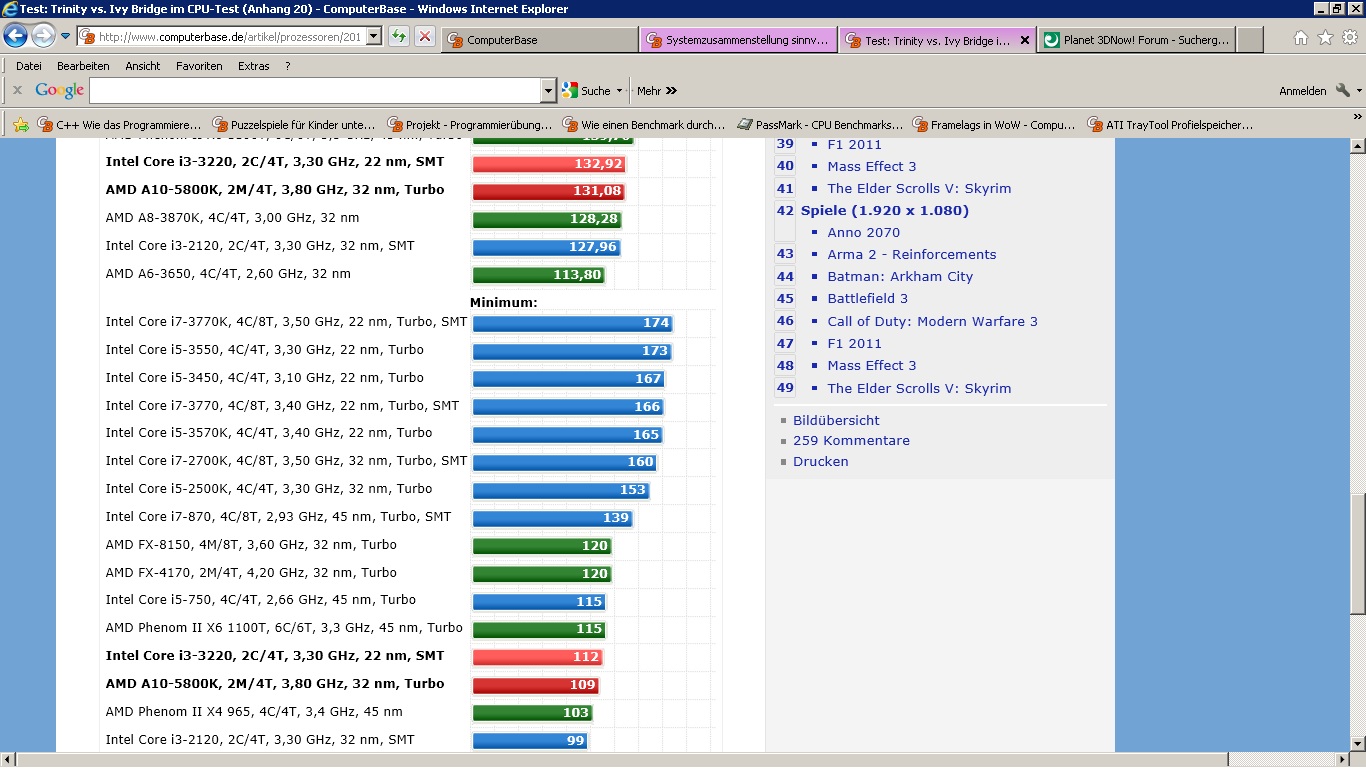Open the Bildübersicht link
The width and height of the screenshot is (1366, 772).
836,420
